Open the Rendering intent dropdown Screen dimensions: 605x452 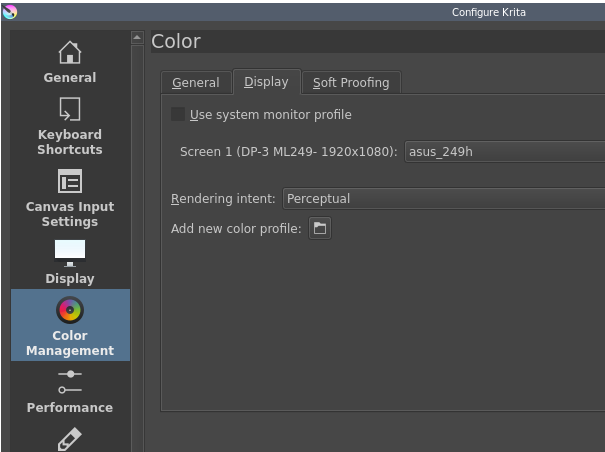pos(444,199)
